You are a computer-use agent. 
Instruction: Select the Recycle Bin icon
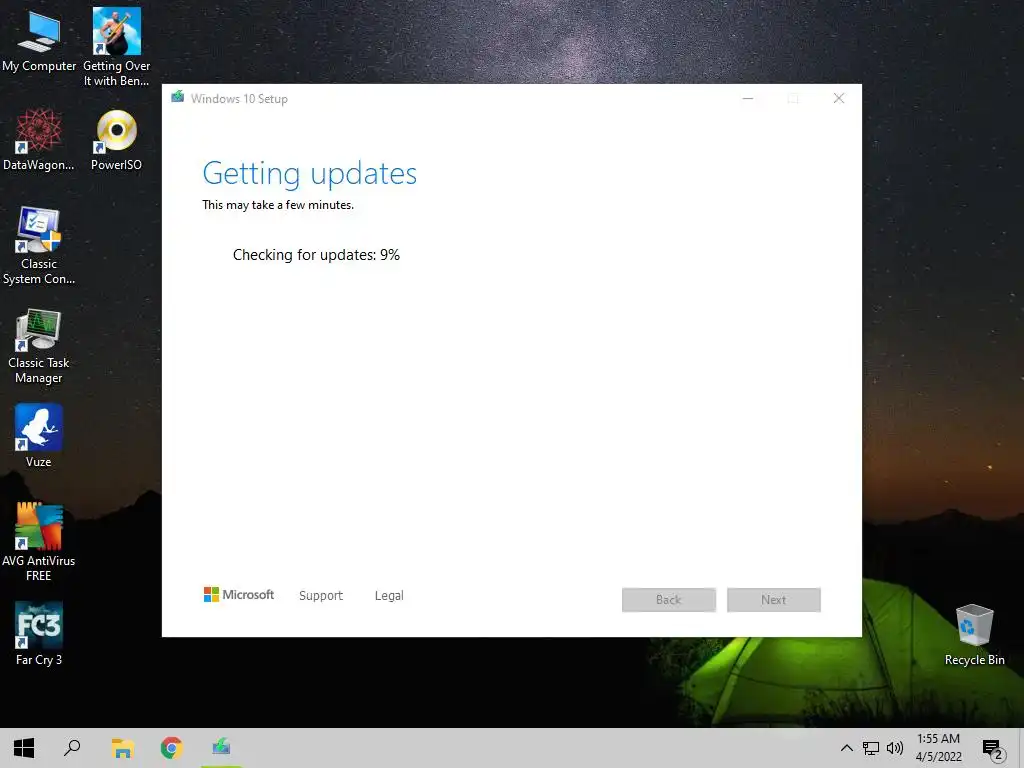click(974, 634)
